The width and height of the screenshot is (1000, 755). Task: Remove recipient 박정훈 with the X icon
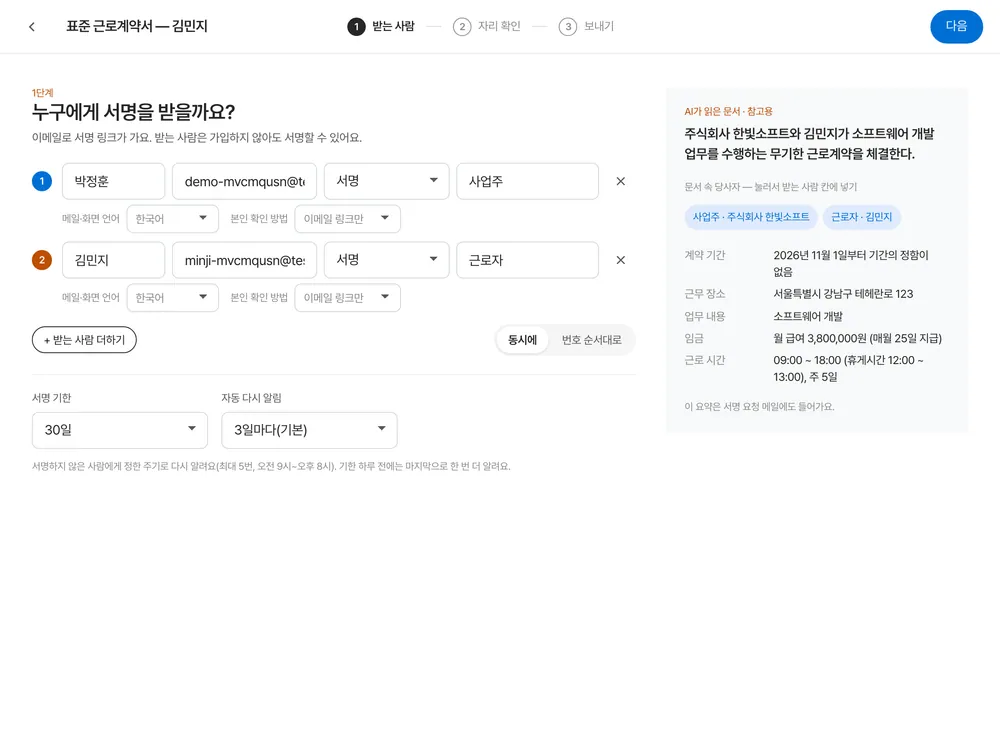(621, 181)
